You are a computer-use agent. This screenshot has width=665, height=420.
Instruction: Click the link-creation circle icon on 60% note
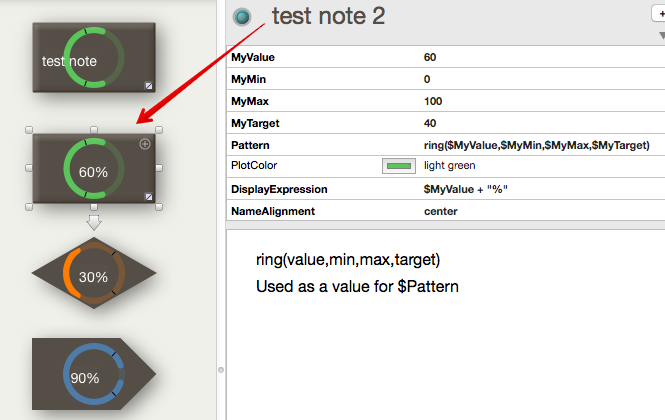pyautogui.click(x=145, y=144)
